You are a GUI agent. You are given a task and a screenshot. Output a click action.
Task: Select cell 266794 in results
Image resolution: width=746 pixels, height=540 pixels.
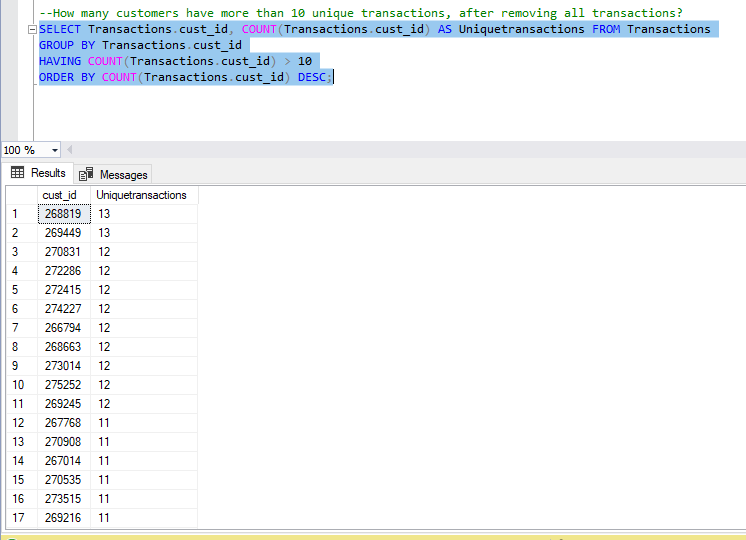tap(64, 328)
